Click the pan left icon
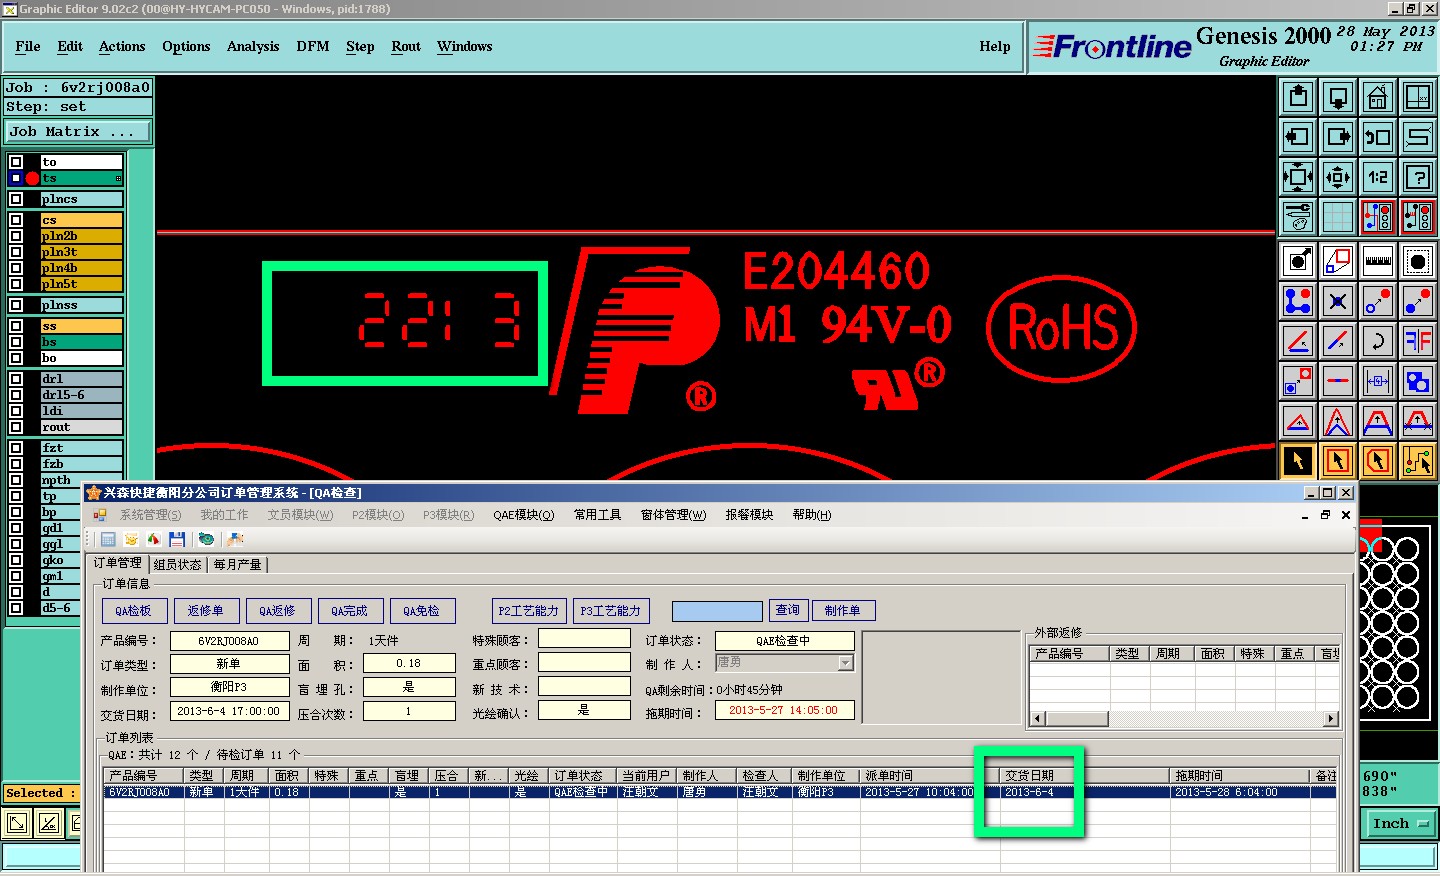This screenshot has width=1440, height=876. pos(1298,137)
